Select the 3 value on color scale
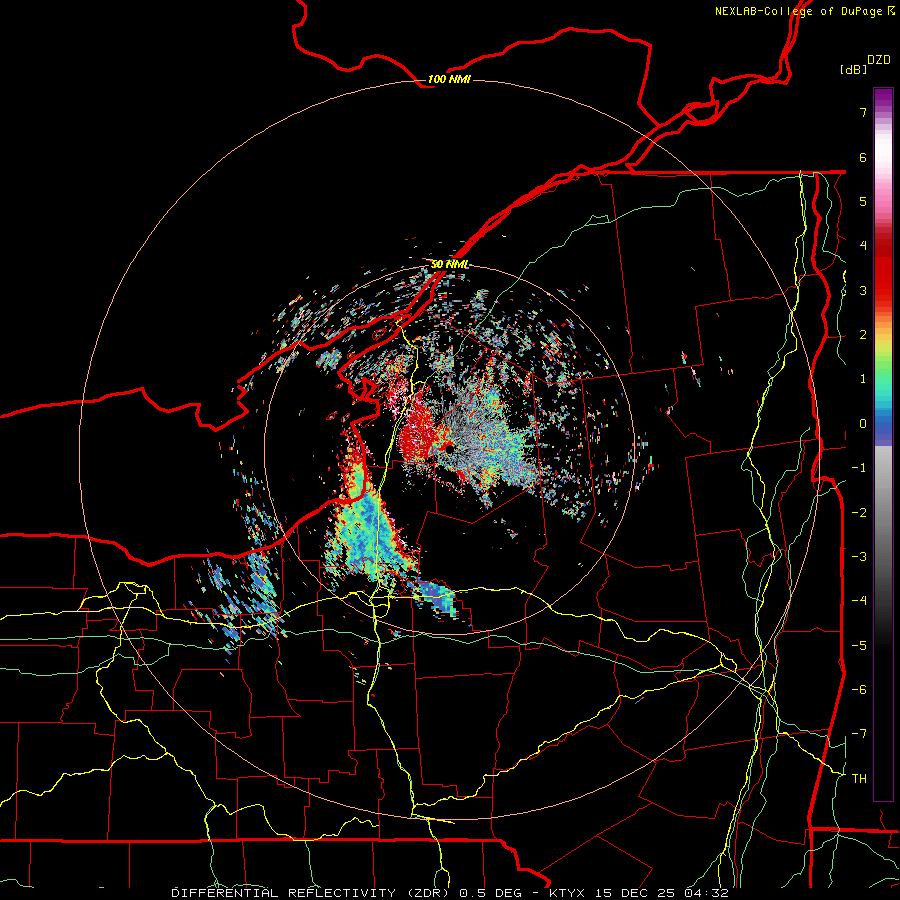This screenshot has height=900, width=900. coord(863,290)
